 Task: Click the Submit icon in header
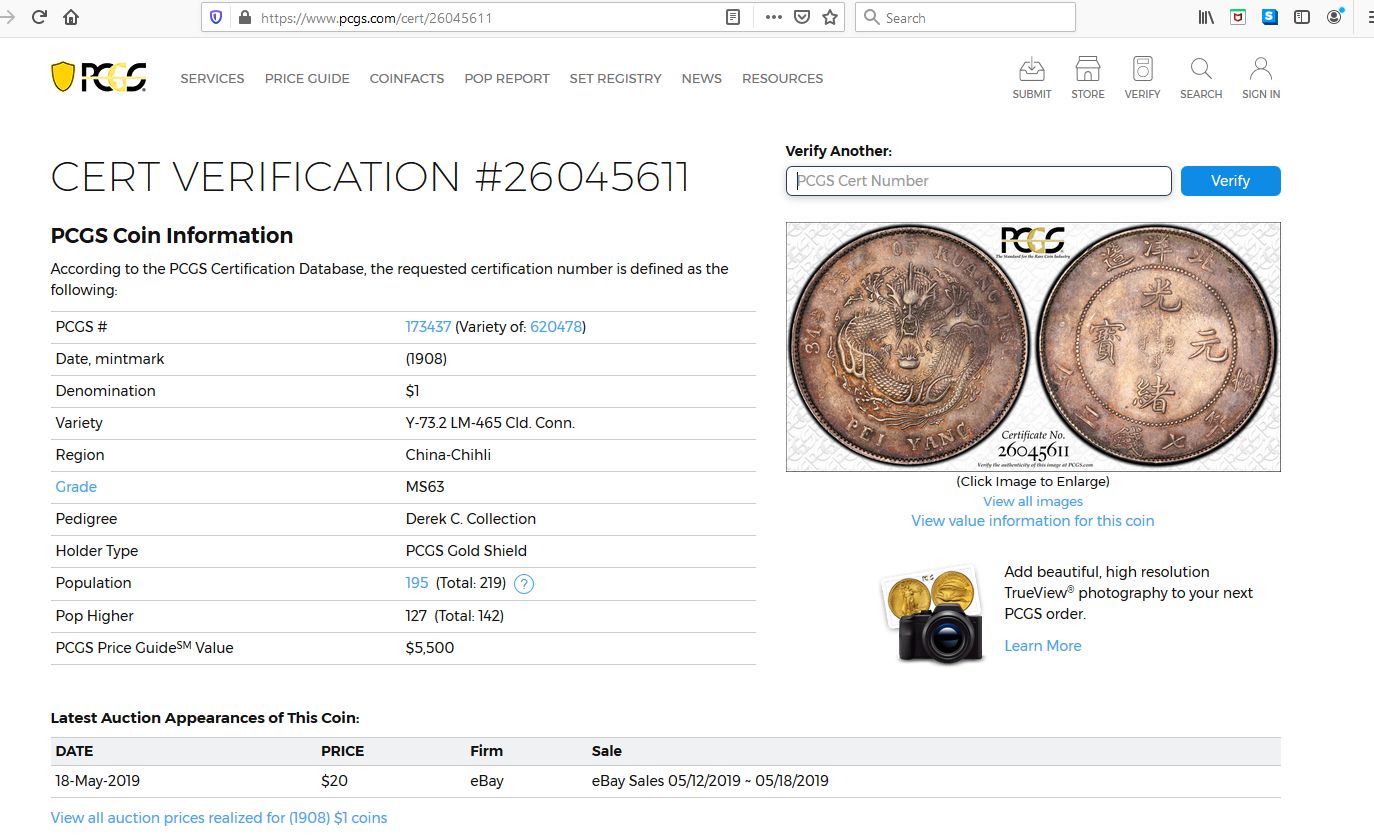pos(1031,70)
